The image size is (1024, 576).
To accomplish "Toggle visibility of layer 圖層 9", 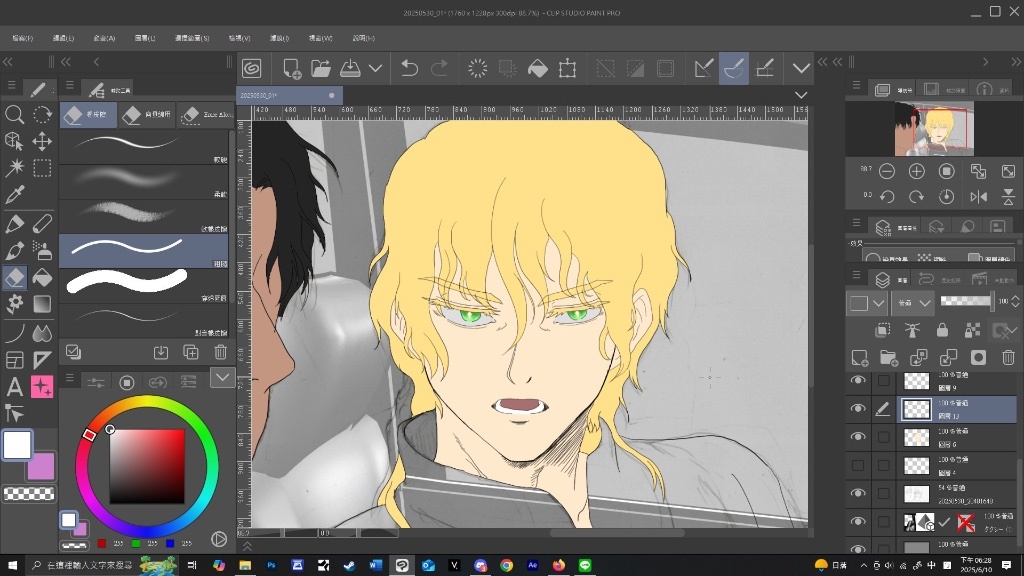I will (x=858, y=380).
